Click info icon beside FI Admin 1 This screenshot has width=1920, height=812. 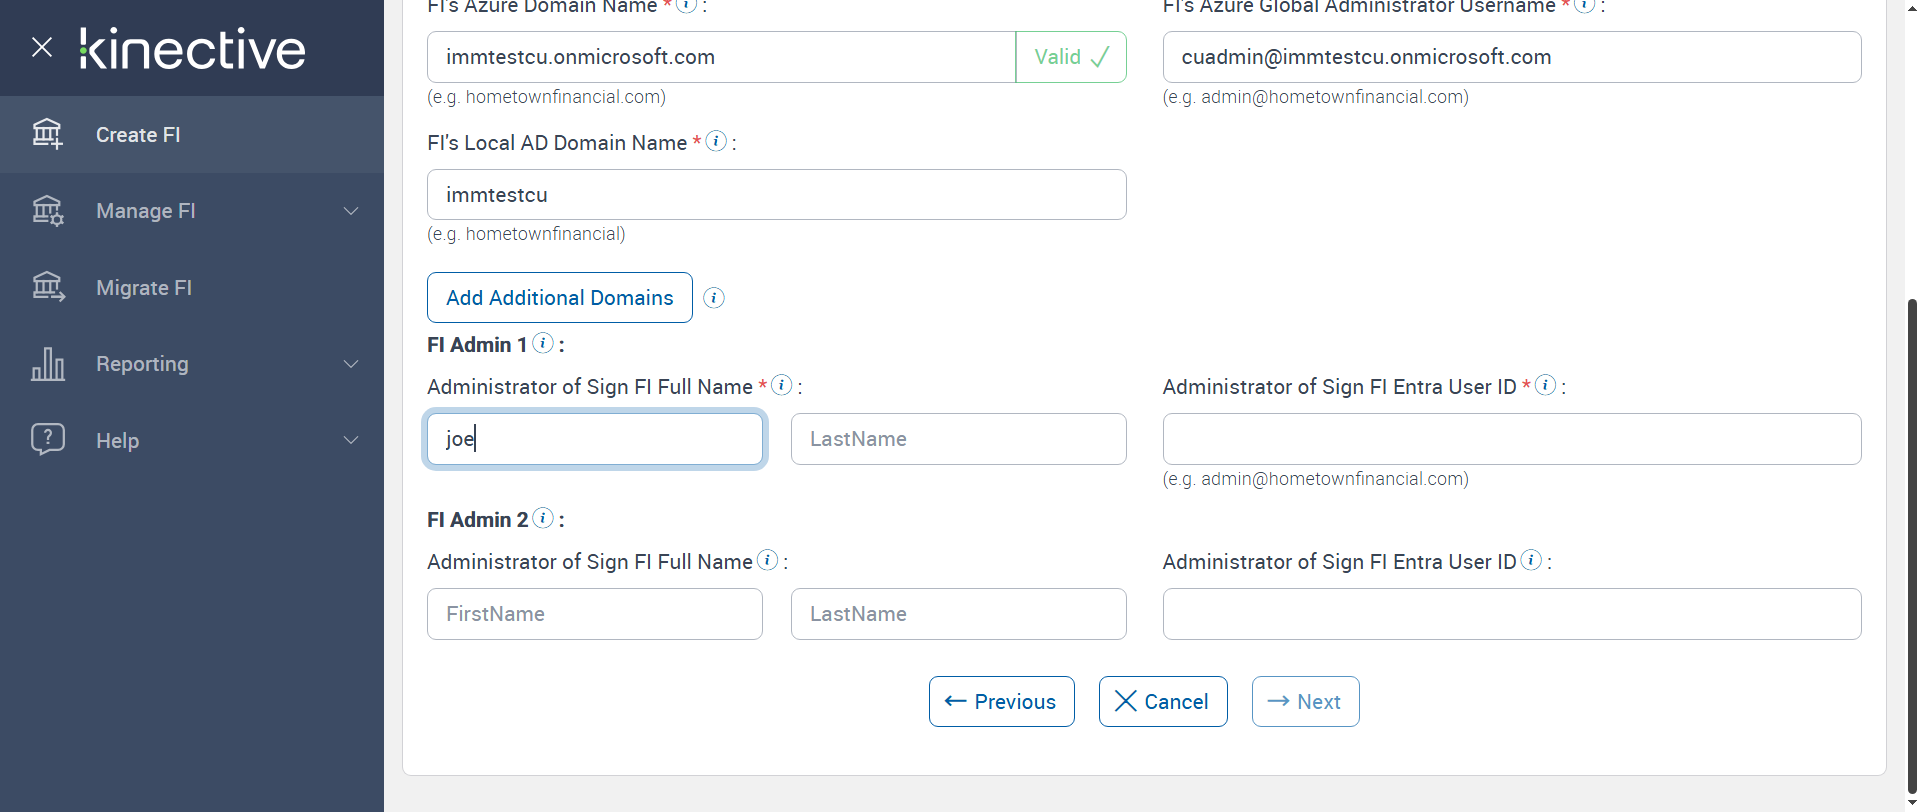tap(543, 343)
